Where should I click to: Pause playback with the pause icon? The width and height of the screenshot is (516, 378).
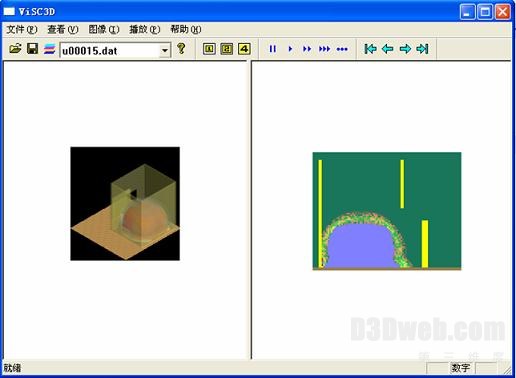click(x=273, y=49)
